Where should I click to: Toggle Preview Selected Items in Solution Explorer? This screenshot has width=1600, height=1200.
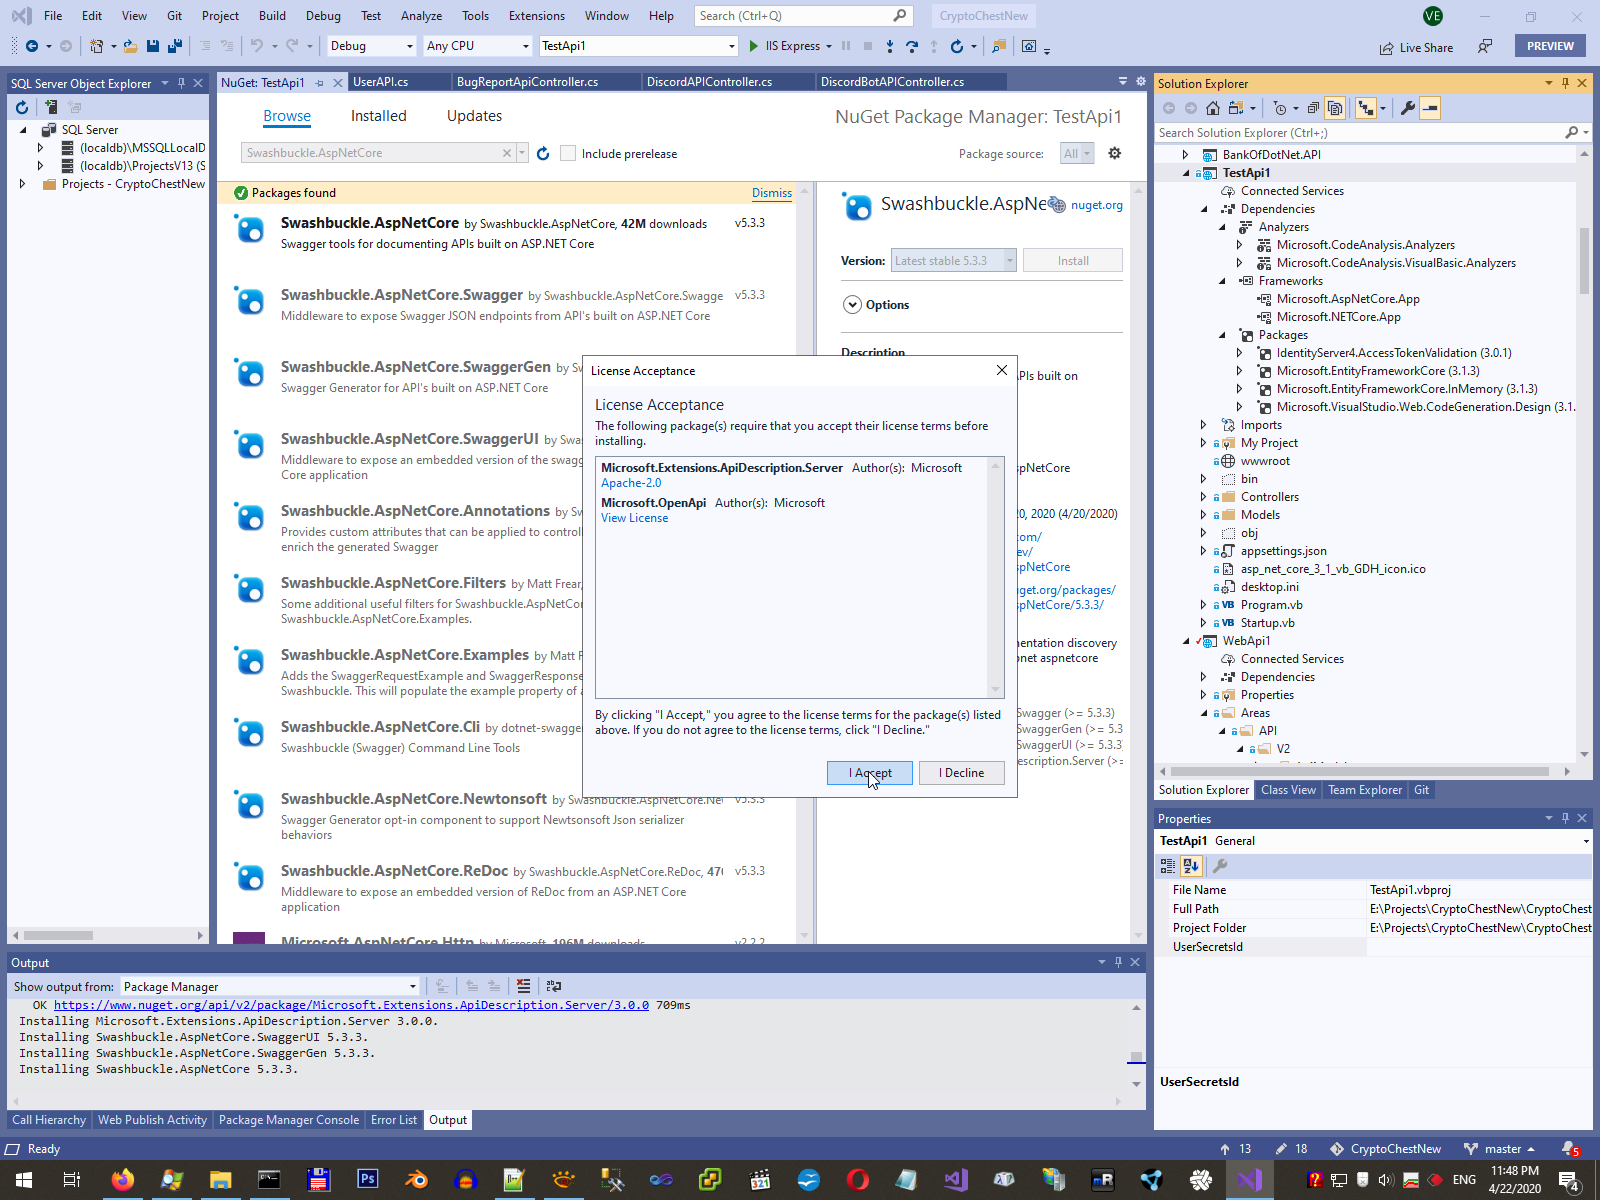click(x=1430, y=108)
